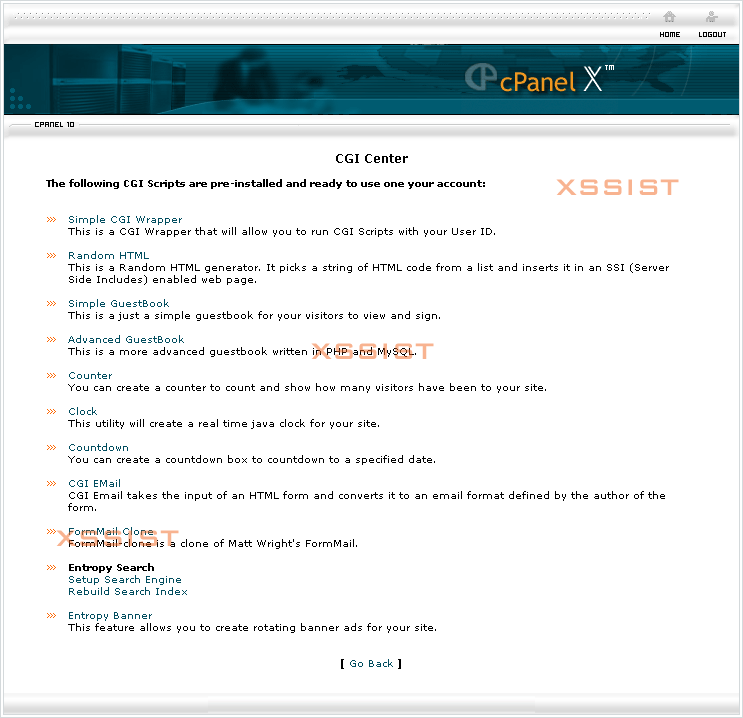Click arrow bullet beside Clock

pyautogui.click(x=51, y=411)
